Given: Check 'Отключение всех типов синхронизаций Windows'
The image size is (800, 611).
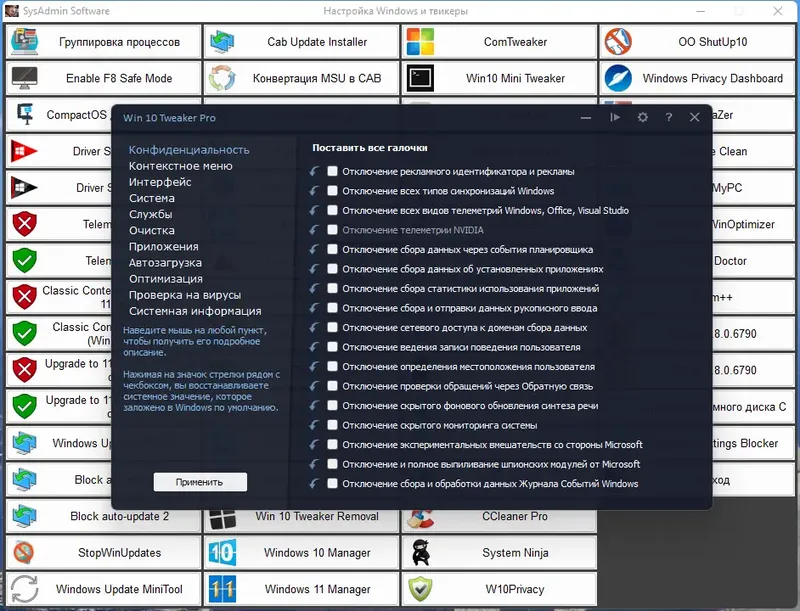Looking at the screenshot, I should pos(334,190).
